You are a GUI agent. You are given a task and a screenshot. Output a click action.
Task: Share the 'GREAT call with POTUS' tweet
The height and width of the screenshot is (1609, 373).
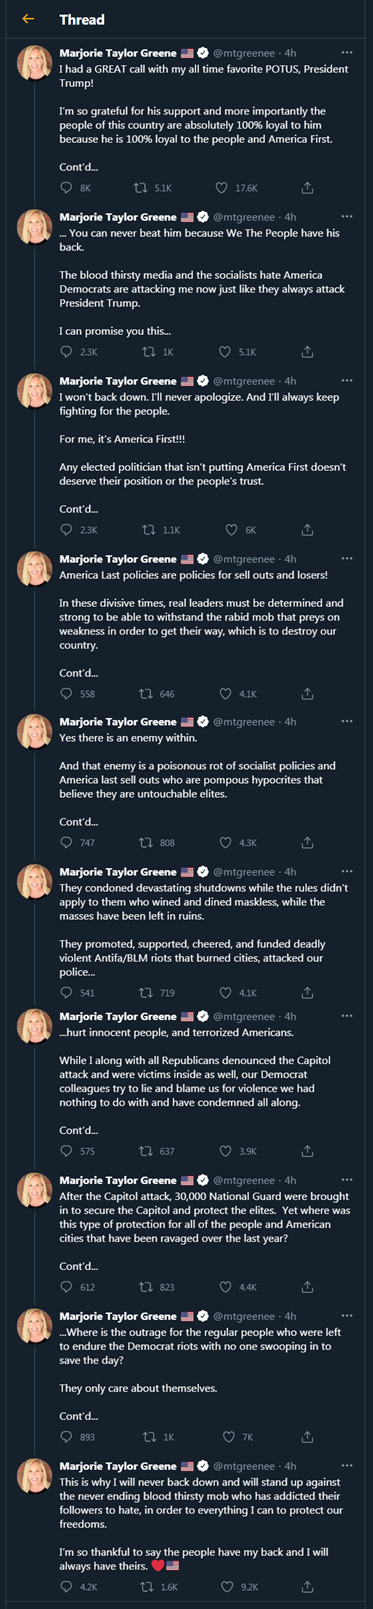pos(307,188)
